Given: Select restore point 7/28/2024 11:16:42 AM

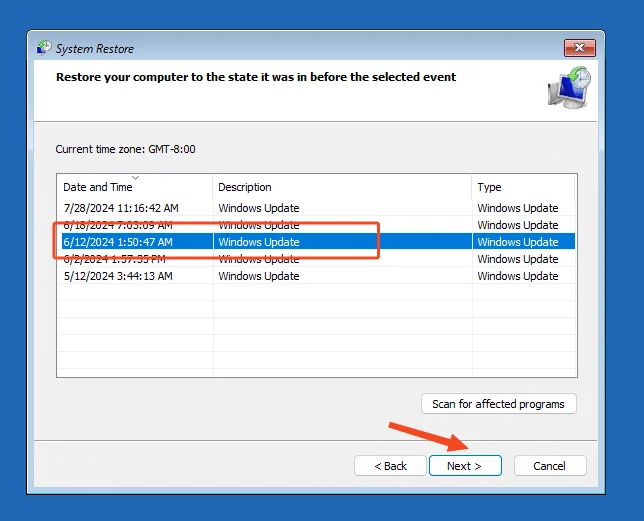Looking at the screenshot, I should point(316,208).
